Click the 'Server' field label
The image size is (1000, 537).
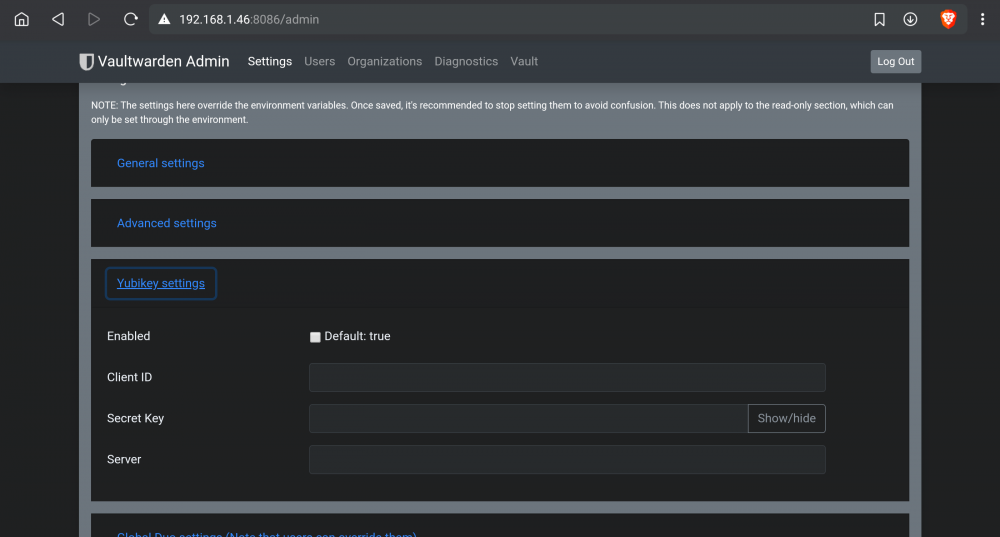coord(124,459)
